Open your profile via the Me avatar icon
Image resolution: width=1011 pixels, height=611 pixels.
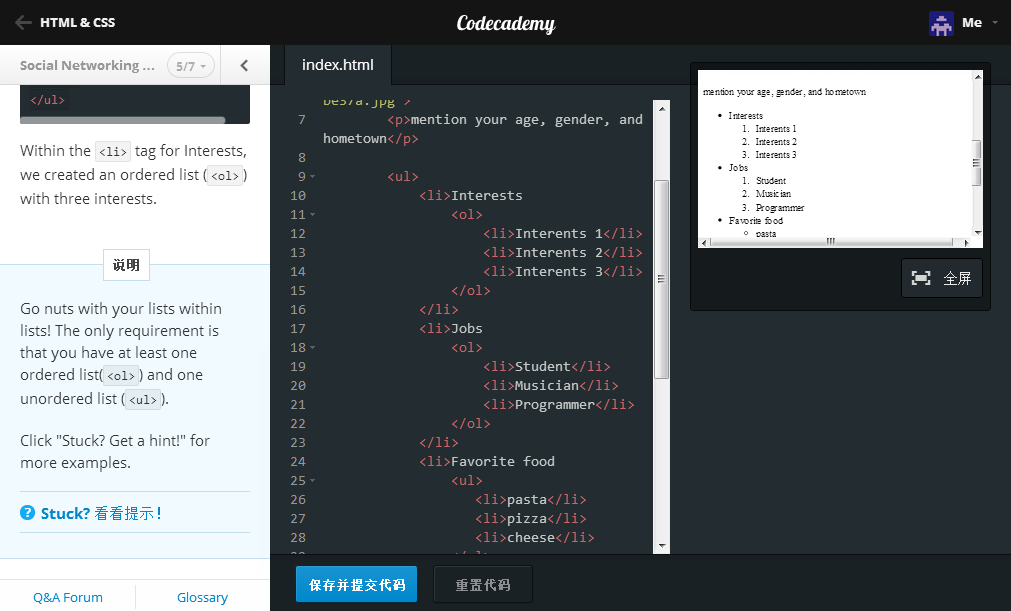pyautogui.click(x=941, y=22)
